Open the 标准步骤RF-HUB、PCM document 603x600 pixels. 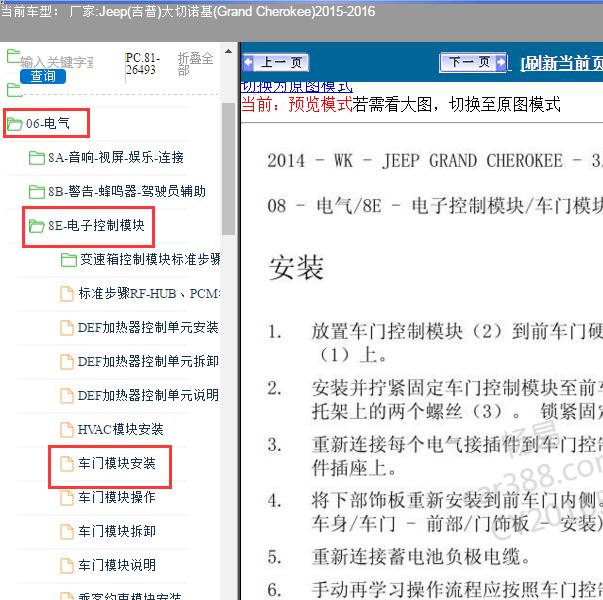tap(149, 293)
